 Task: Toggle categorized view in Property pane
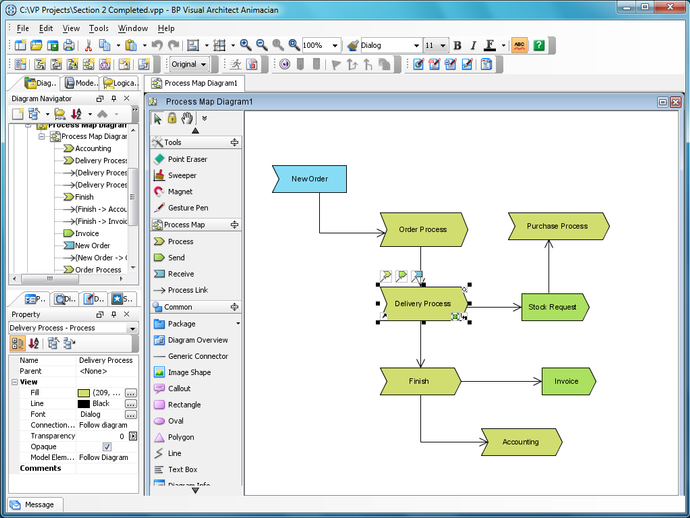coord(18,343)
